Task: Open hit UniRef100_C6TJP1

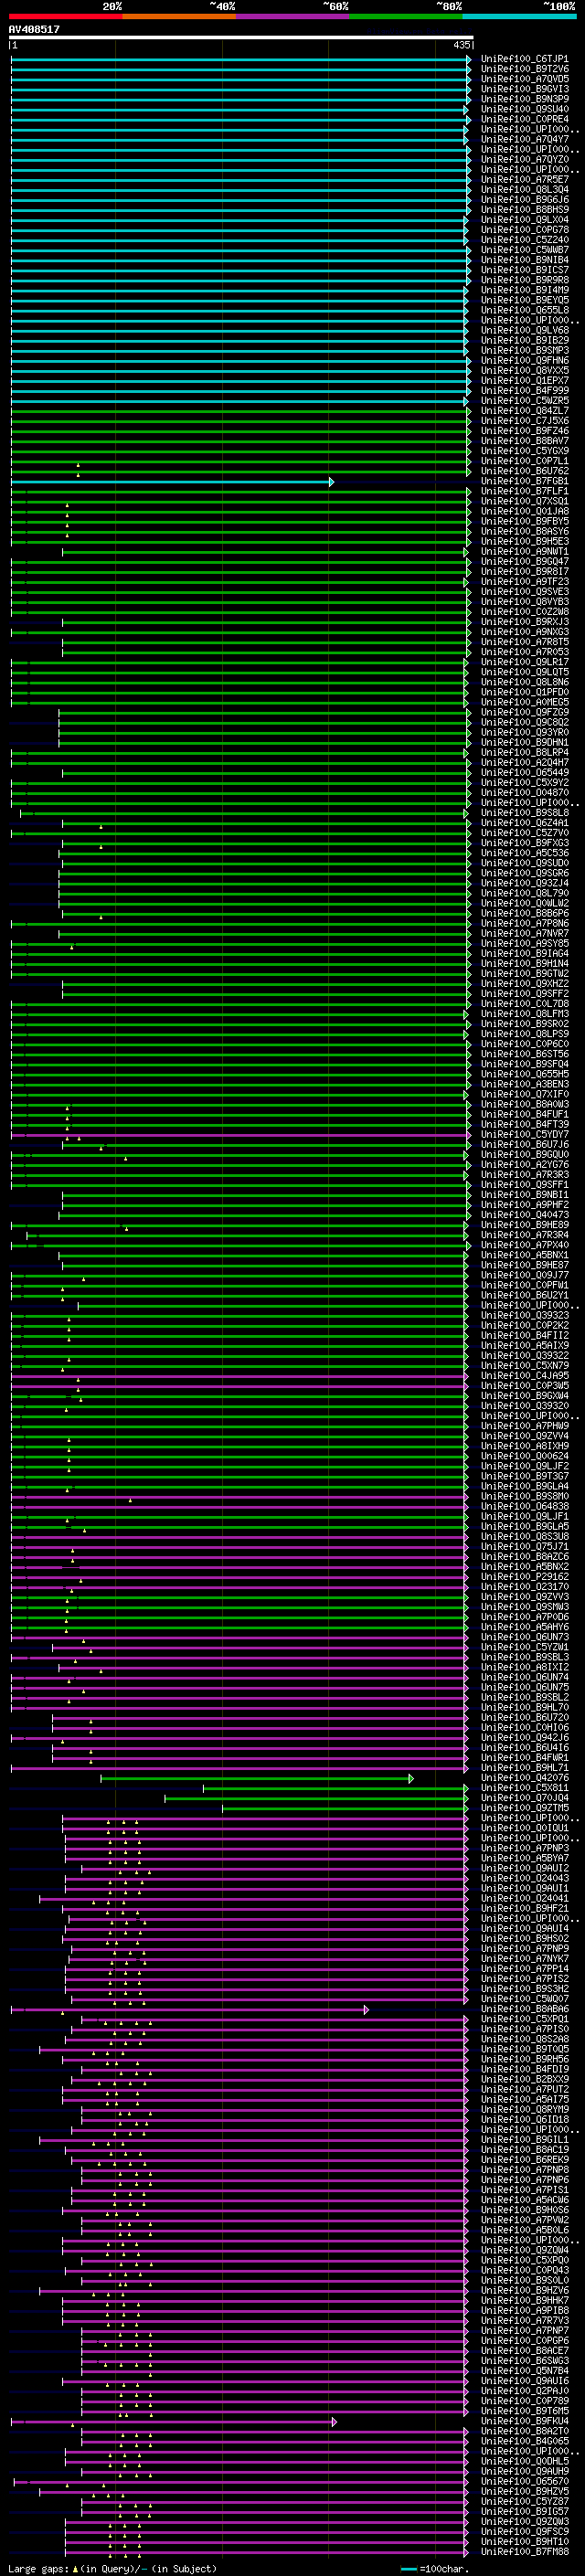Action: point(524,60)
